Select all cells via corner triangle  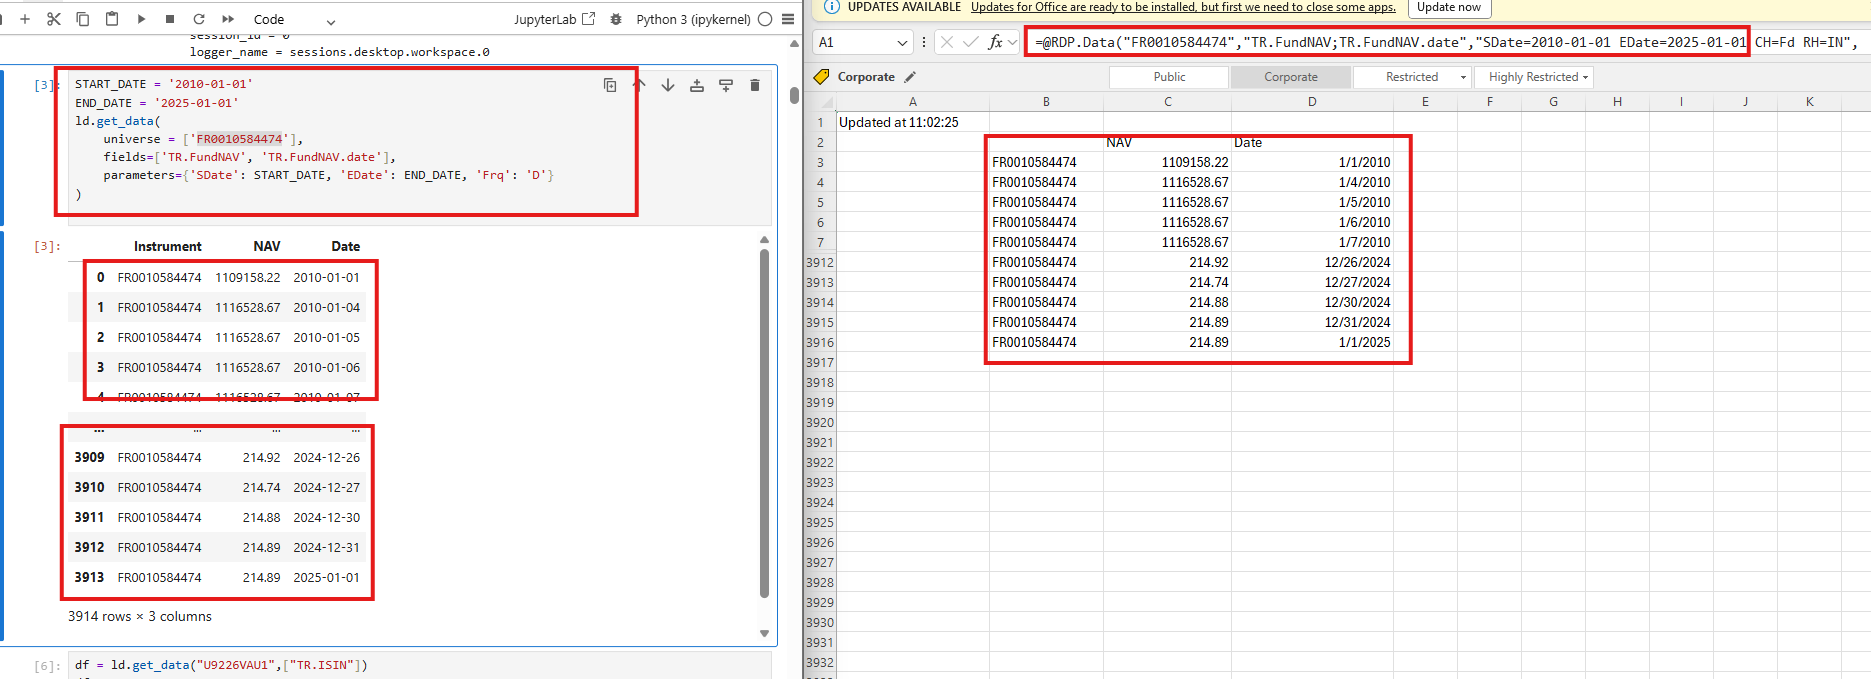coord(826,102)
